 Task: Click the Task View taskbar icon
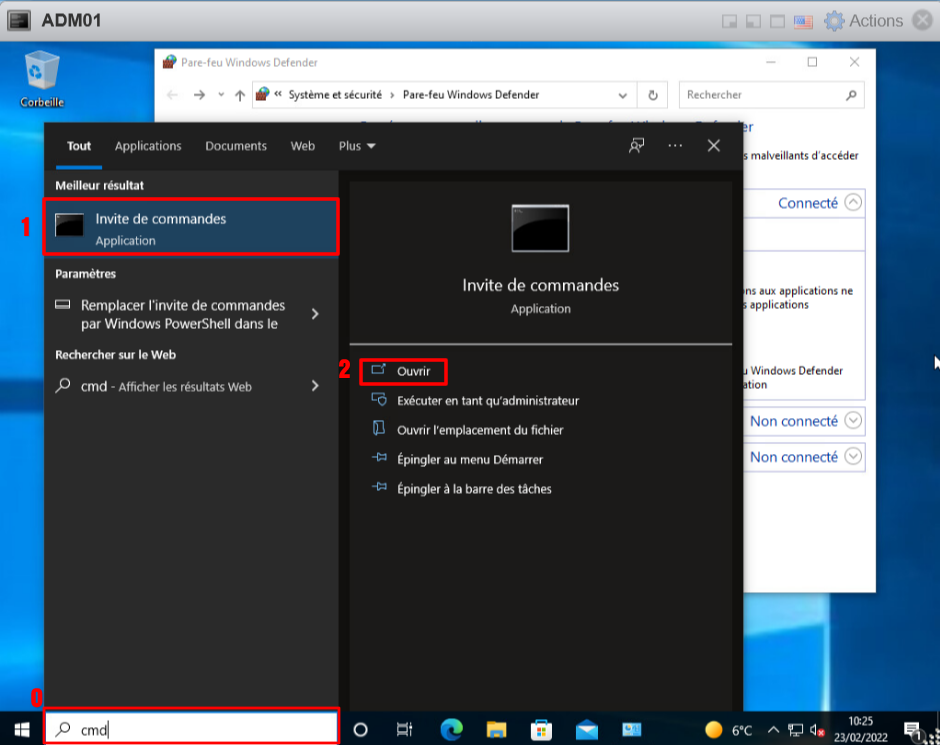coord(405,729)
